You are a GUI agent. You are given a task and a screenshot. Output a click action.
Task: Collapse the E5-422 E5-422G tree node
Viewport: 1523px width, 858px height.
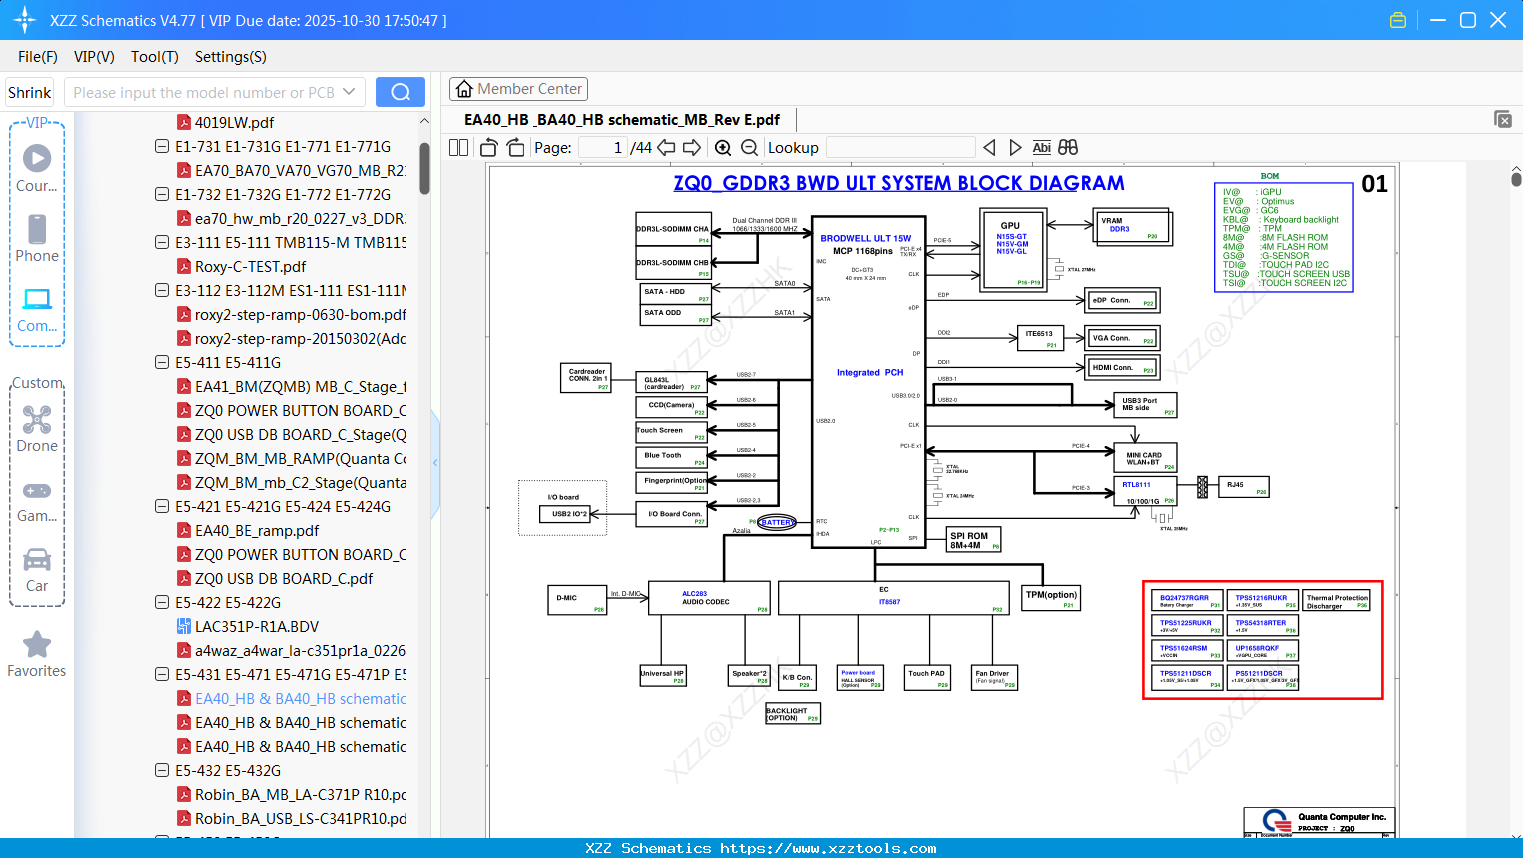pos(162,603)
